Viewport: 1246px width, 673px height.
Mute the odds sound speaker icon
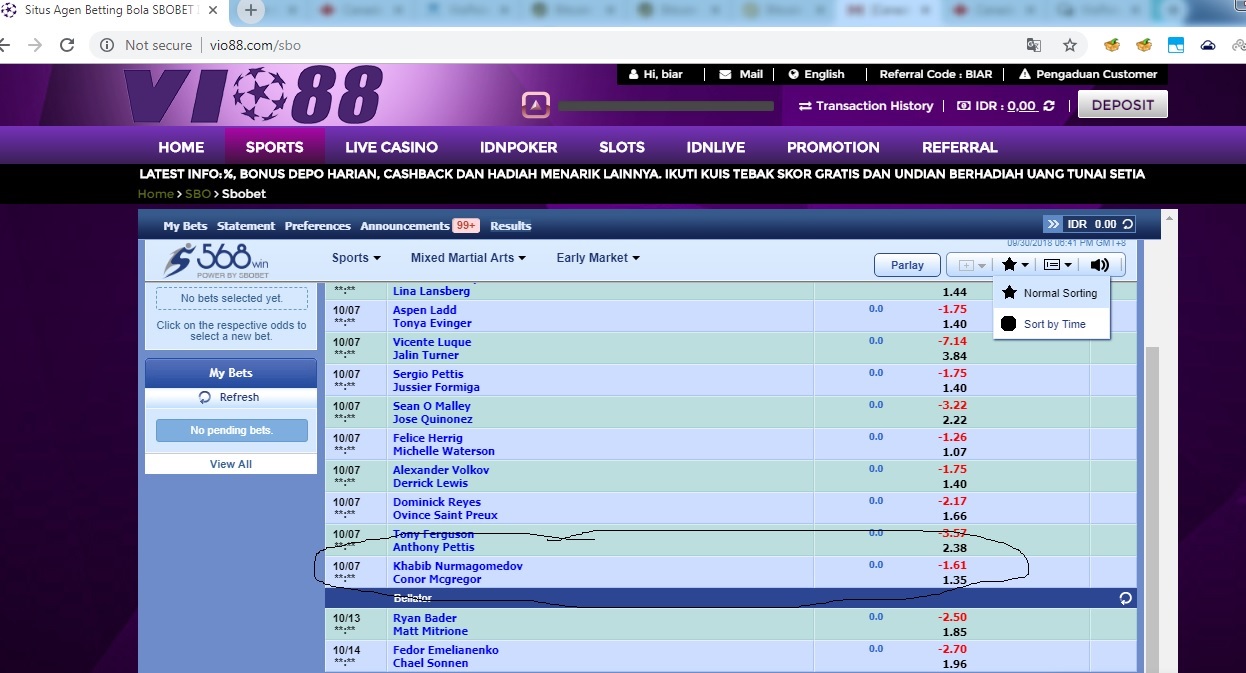(1099, 265)
